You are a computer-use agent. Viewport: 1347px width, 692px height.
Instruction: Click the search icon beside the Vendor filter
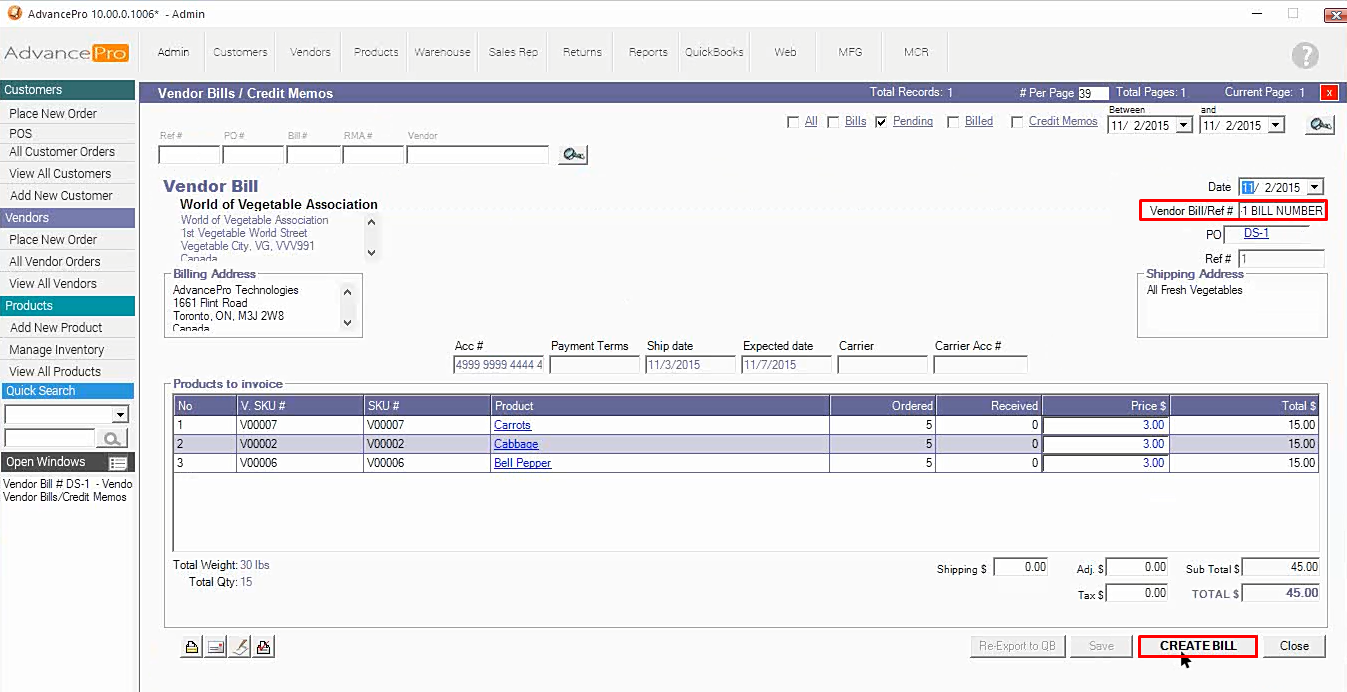(x=573, y=155)
